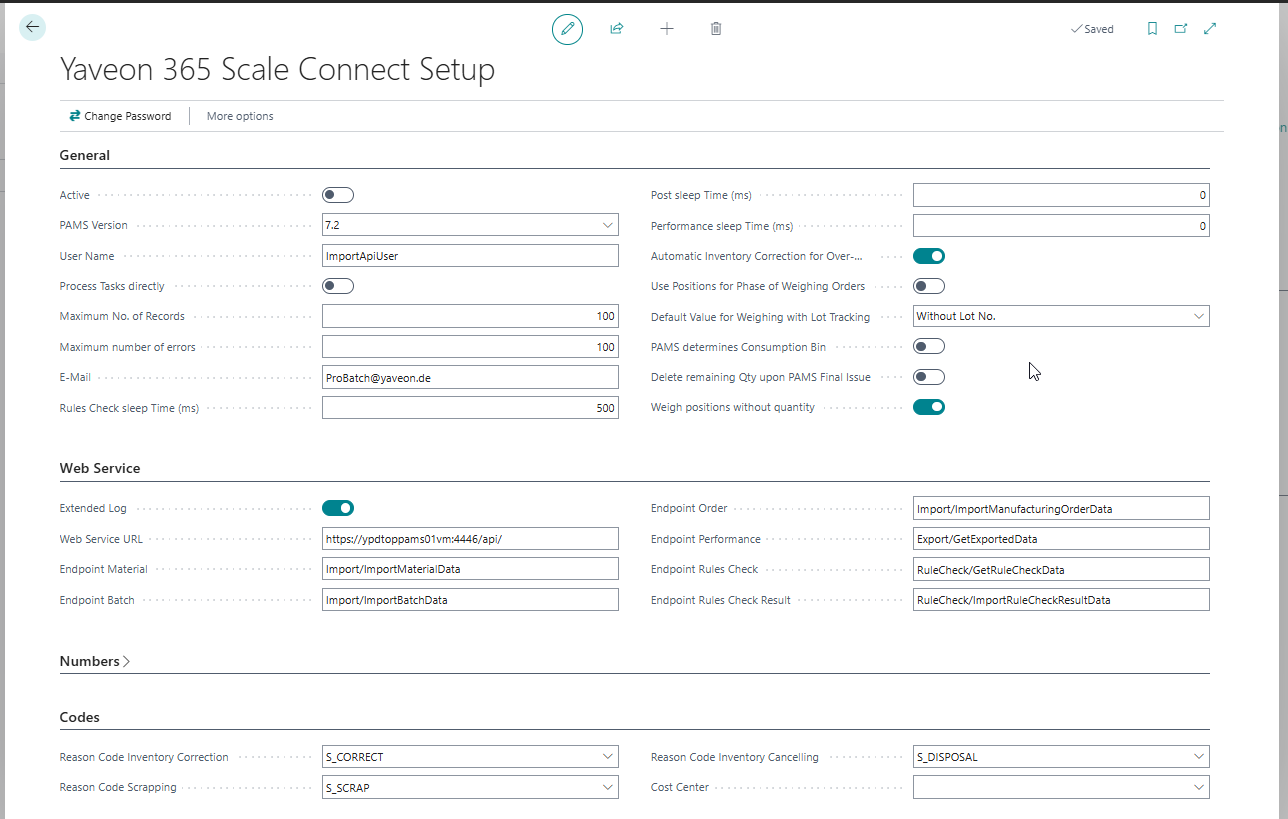Click the Web Service URL field
The height and width of the screenshot is (819, 1288).
pos(470,538)
